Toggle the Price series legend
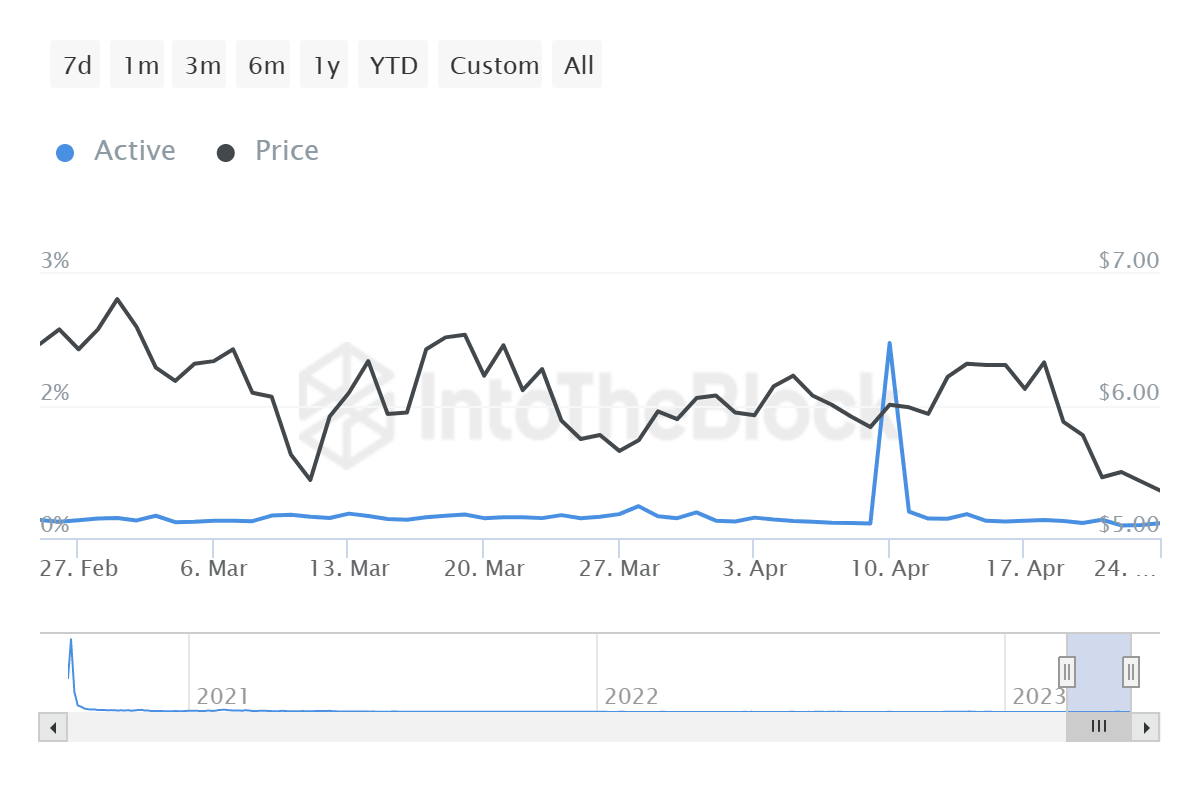This screenshot has width=1200, height=800. click(286, 151)
